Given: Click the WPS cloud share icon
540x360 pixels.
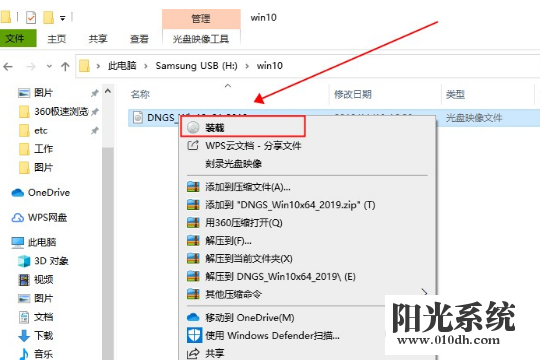Looking at the screenshot, I should (193, 145).
